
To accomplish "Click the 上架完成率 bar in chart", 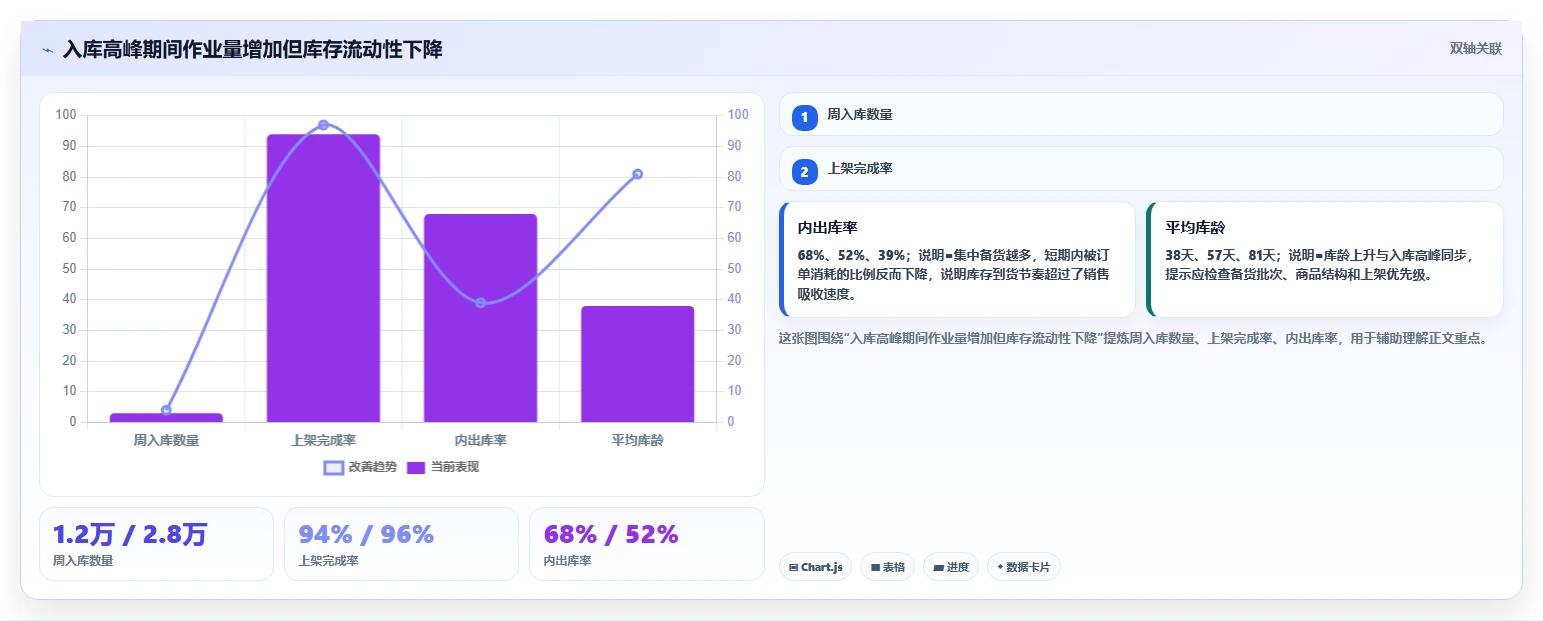I will 323,278.
